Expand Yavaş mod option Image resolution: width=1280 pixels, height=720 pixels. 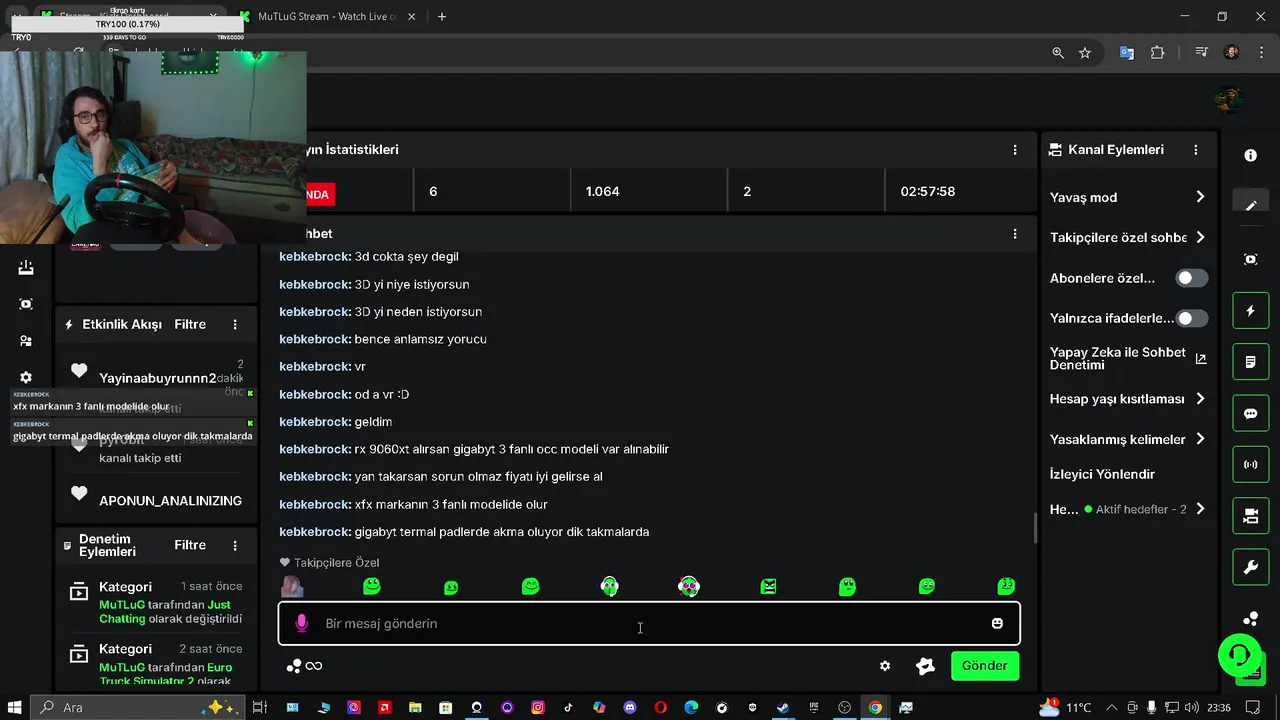click(1128, 197)
